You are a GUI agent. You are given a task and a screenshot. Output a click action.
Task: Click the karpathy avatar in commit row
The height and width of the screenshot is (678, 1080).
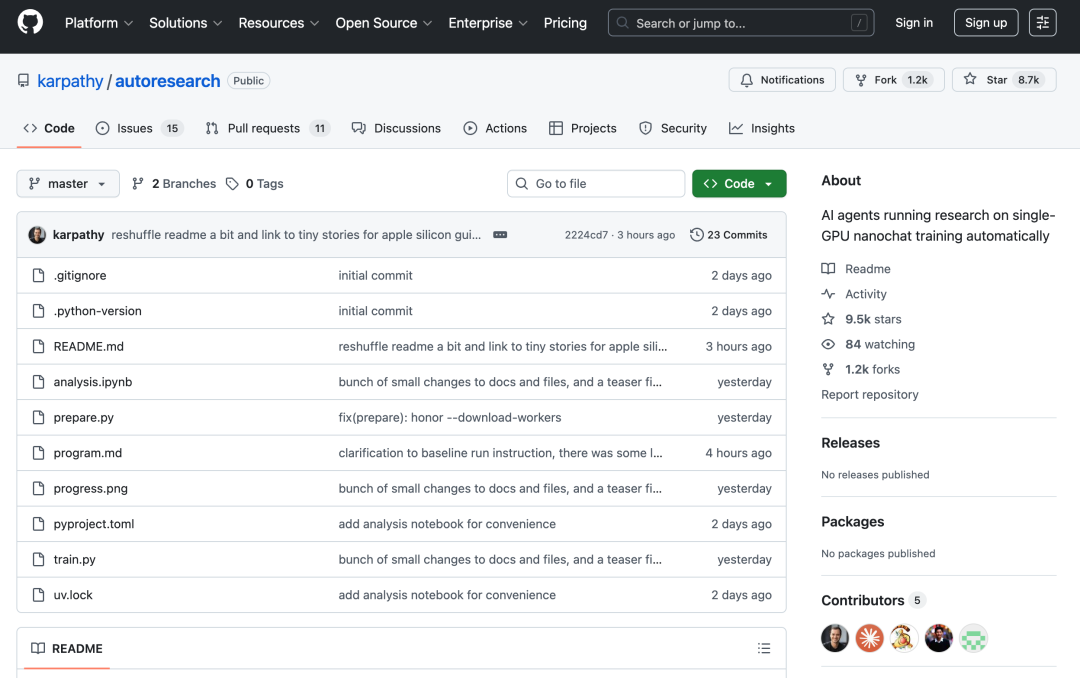tap(37, 235)
